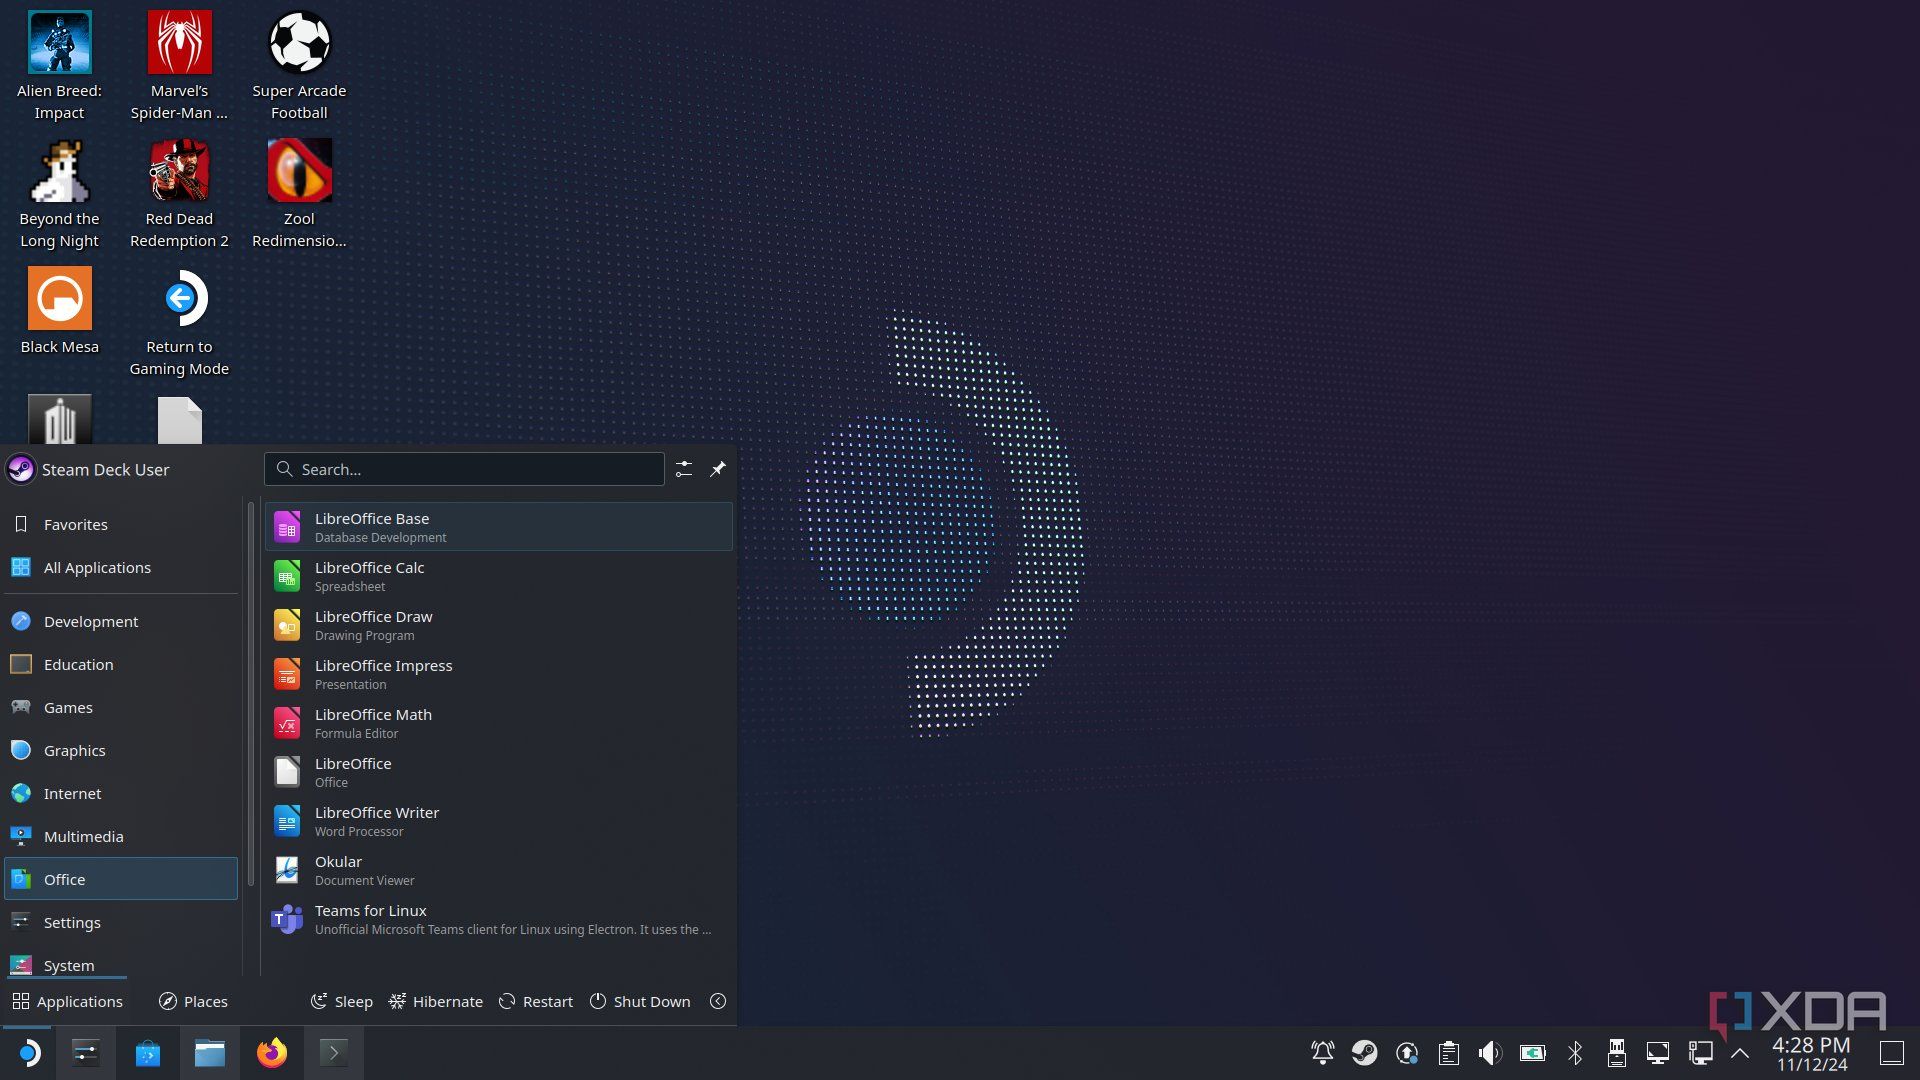Image resolution: width=1920 pixels, height=1080 pixels.
Task: Open LibreOffice Draw drawing program
Action: click(x=498, y=625)
